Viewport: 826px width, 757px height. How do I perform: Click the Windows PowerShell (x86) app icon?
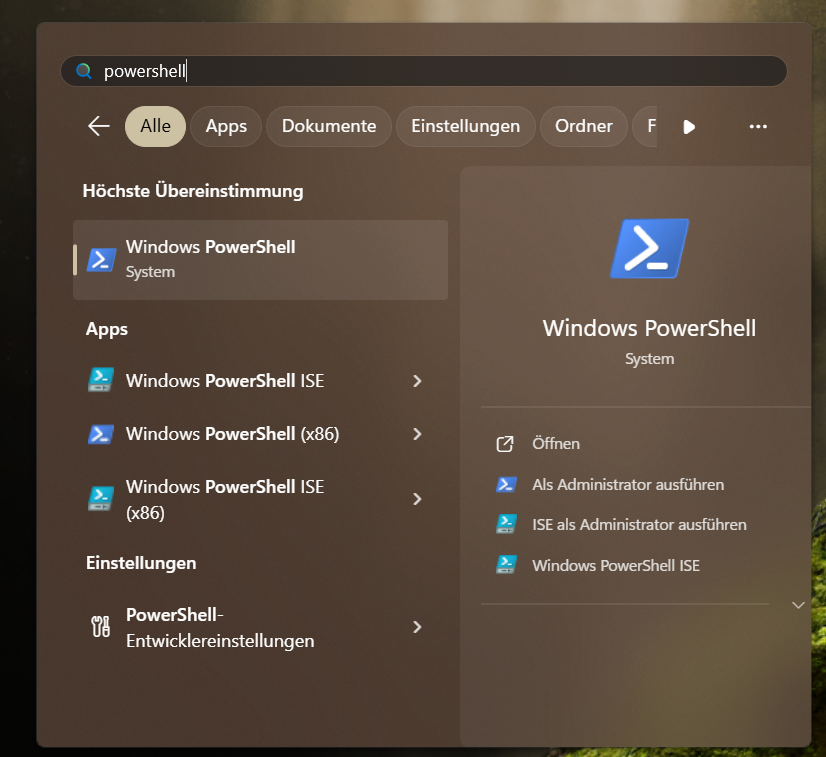[x=101, y=434]
